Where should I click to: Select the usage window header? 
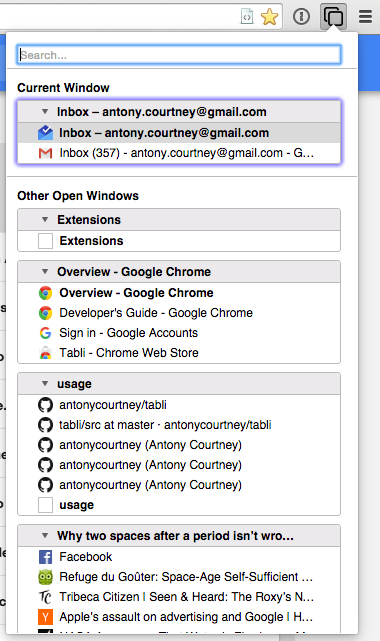point(179,383)
